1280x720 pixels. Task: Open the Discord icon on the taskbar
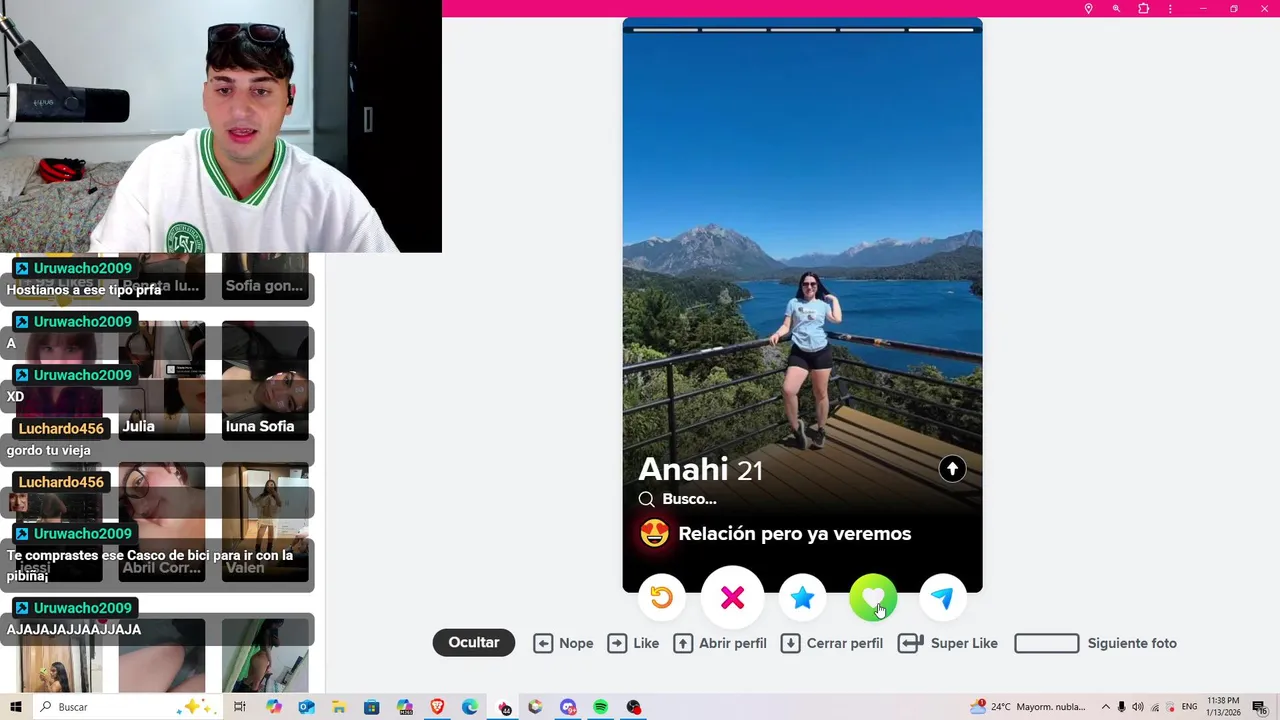568,707
